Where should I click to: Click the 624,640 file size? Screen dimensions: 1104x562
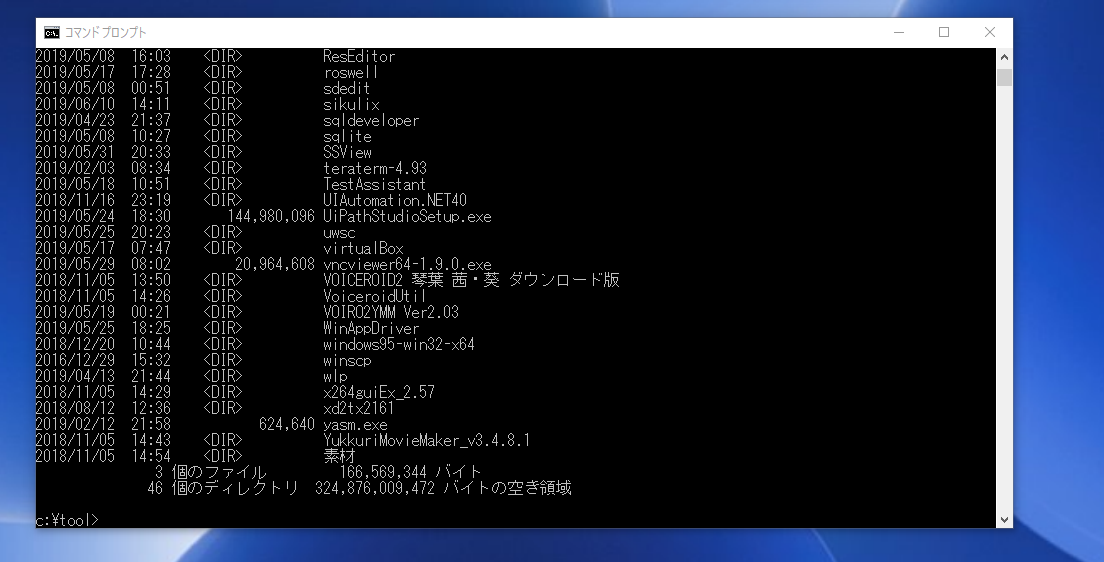(x=287, y=425)
